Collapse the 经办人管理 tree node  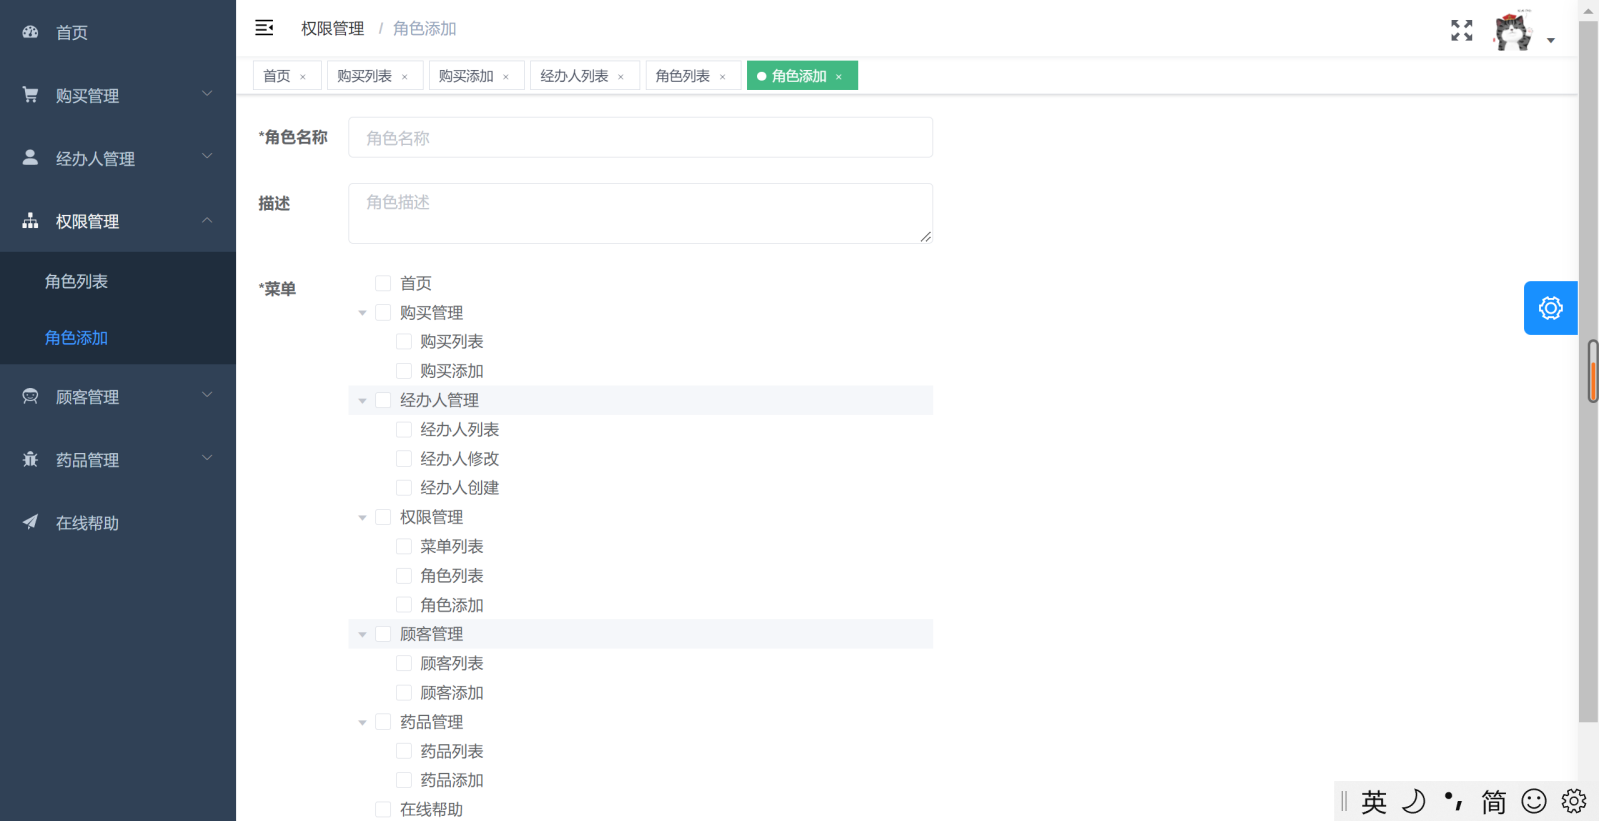coord(362,401)
